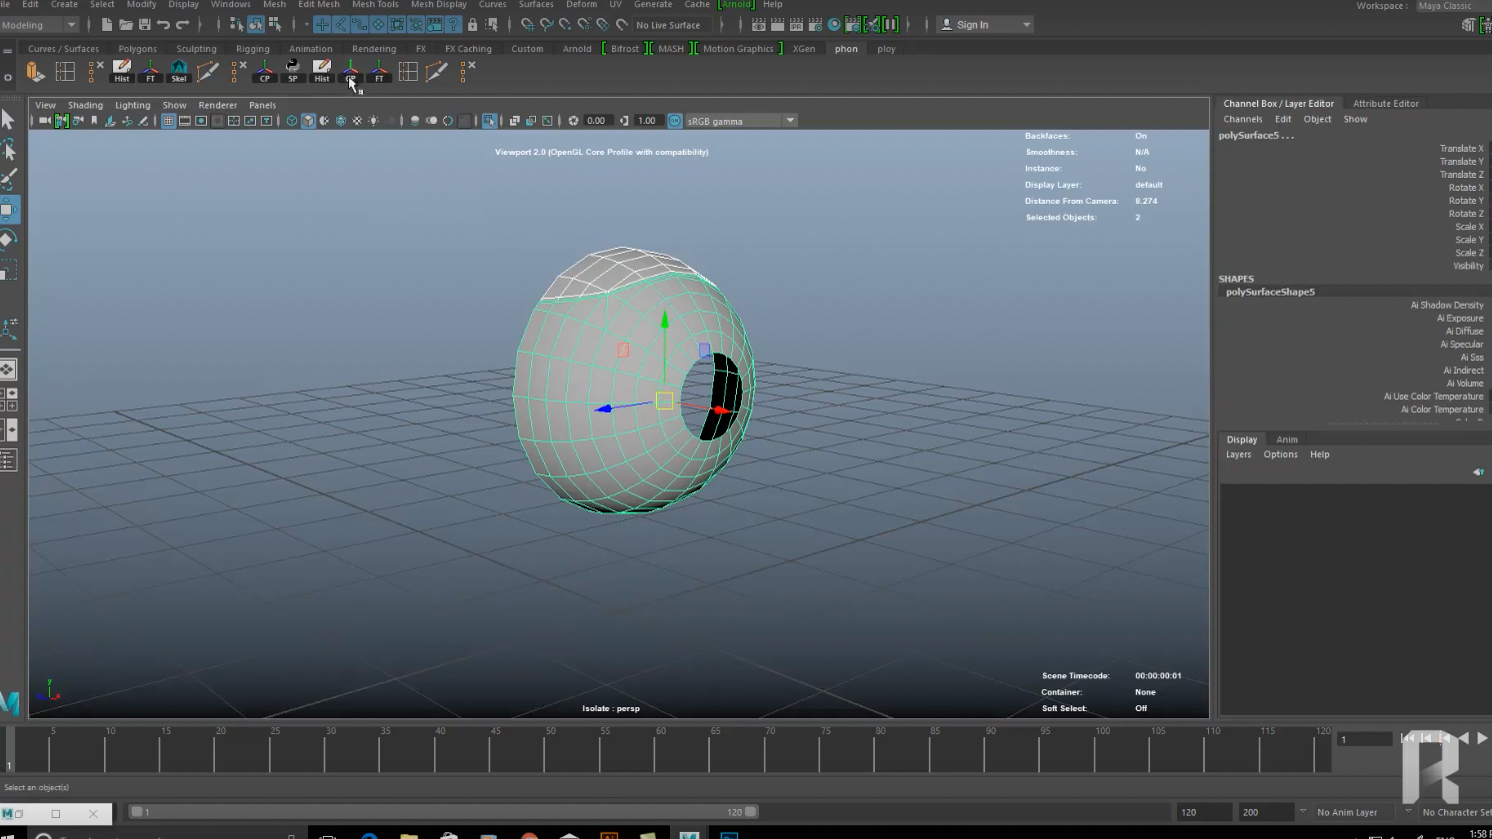Screen dimensions: 1492x839
Task: Click the gamma value field showing 1.00
Action: [646, 121]
